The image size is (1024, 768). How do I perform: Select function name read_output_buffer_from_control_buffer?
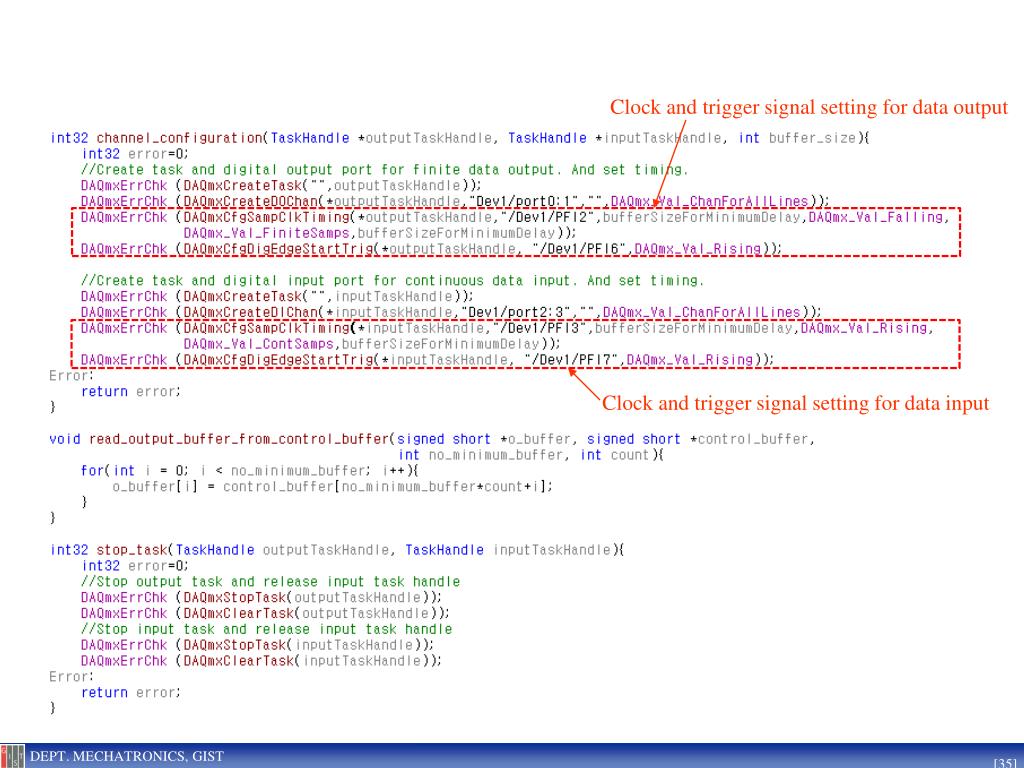click(x=239, y=439)
